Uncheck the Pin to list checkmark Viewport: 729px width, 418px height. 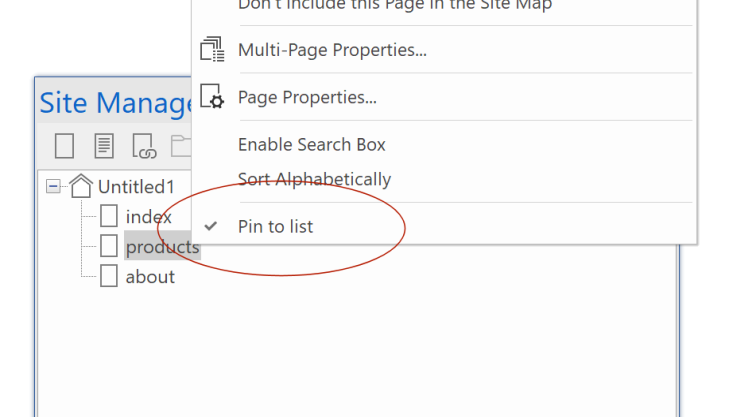(211, 227)
